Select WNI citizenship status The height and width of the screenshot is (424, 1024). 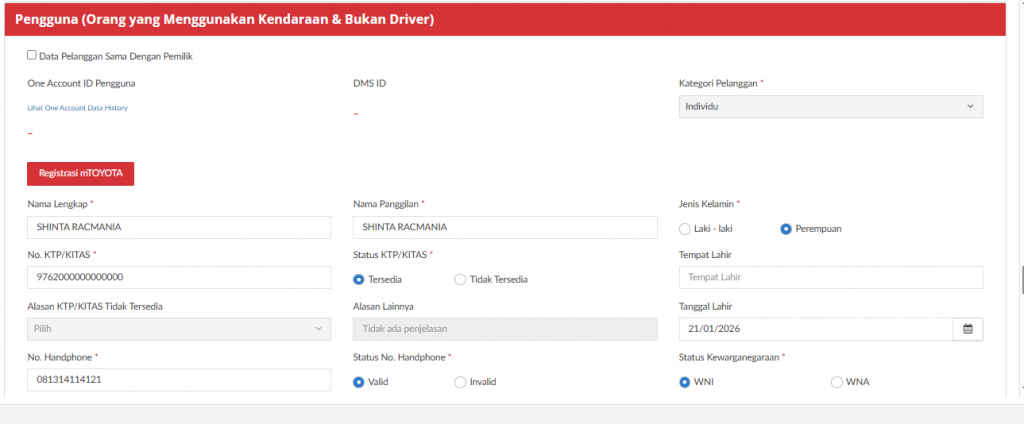click(x=685, y=382)
